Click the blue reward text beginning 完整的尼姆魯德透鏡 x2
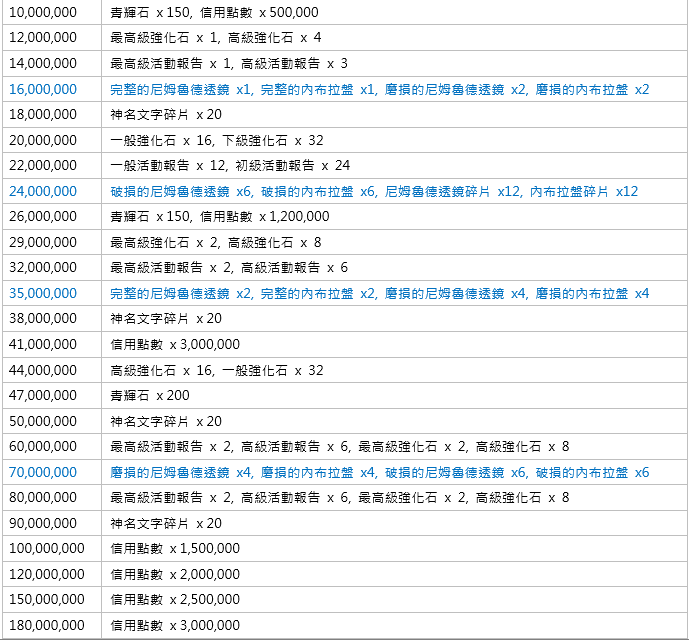This screenshot has height=640, width=689. click(x=379, y=293)
